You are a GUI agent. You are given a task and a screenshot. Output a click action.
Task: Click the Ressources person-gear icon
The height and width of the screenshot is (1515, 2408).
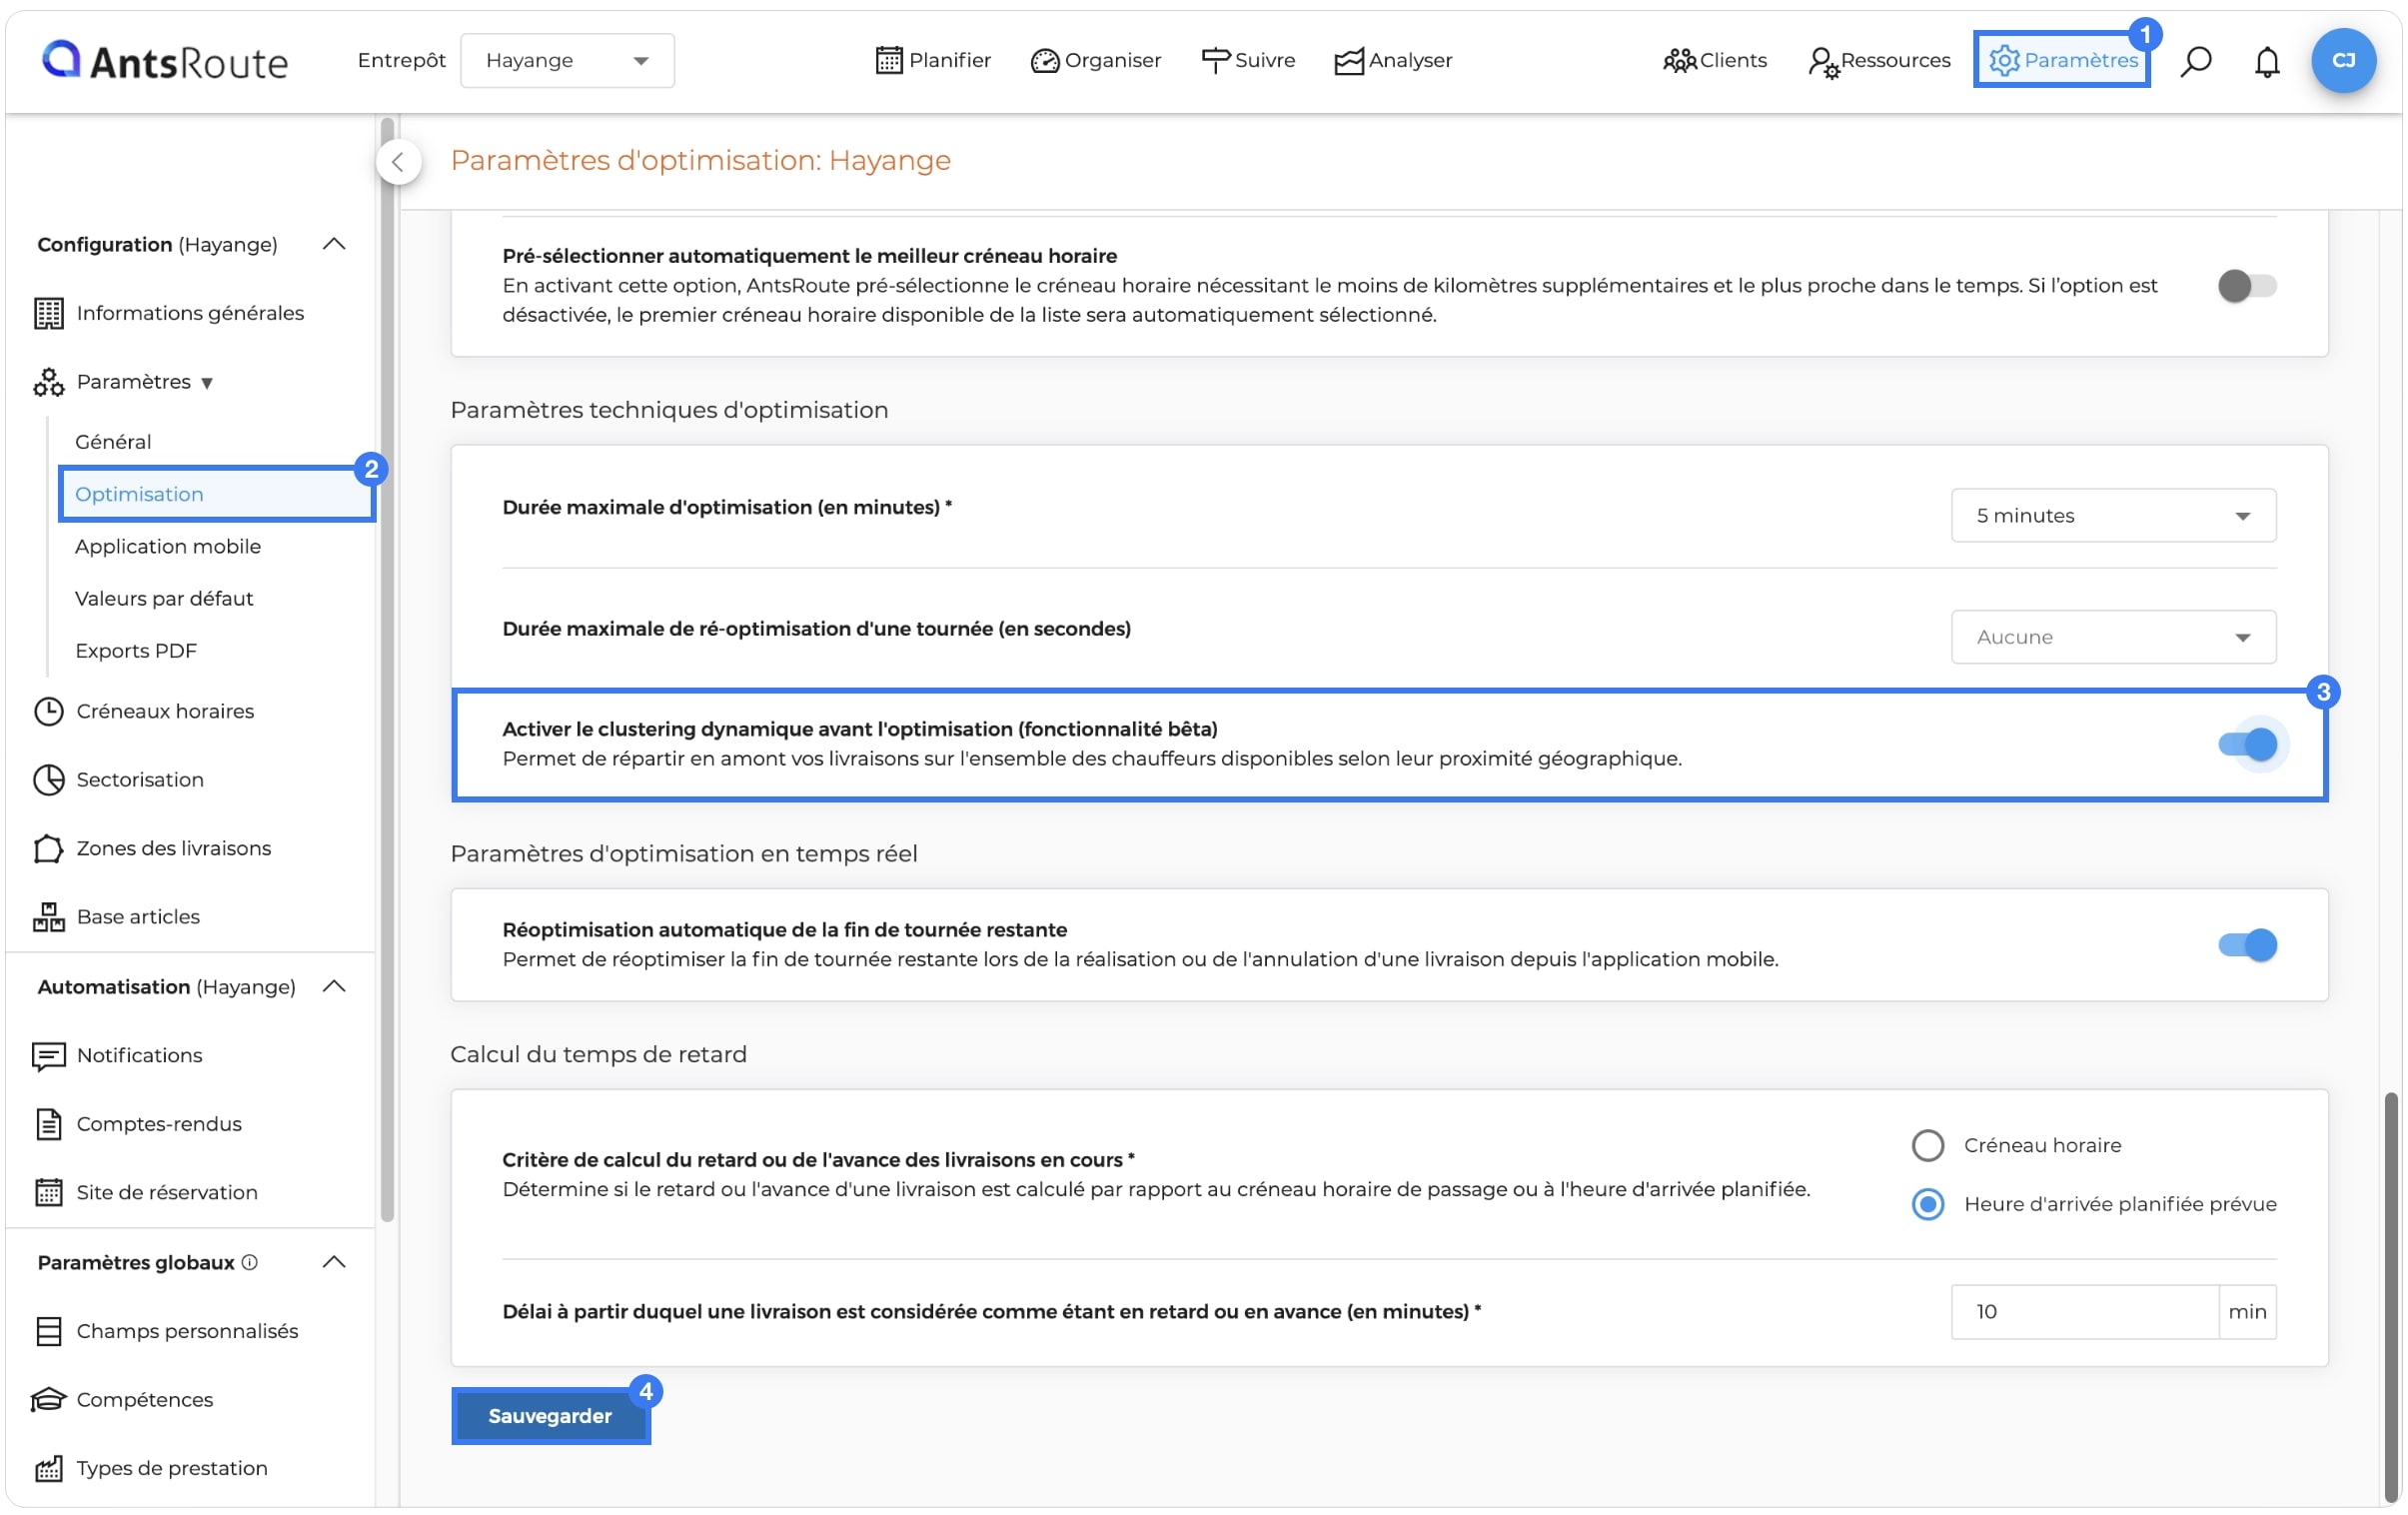[1823, 62]
